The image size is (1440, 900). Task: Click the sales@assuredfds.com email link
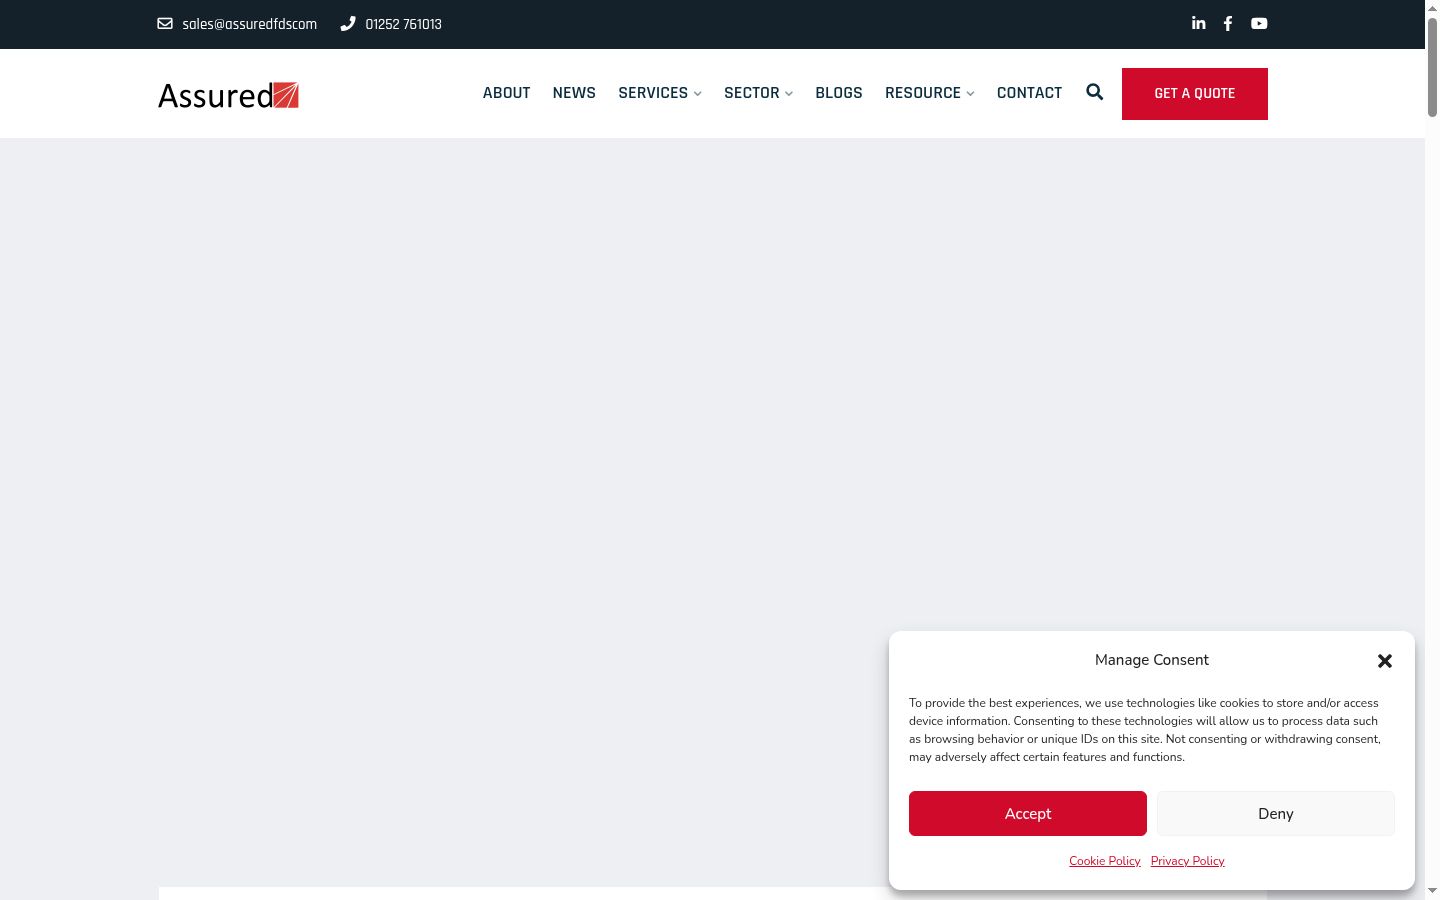point(250,24)
